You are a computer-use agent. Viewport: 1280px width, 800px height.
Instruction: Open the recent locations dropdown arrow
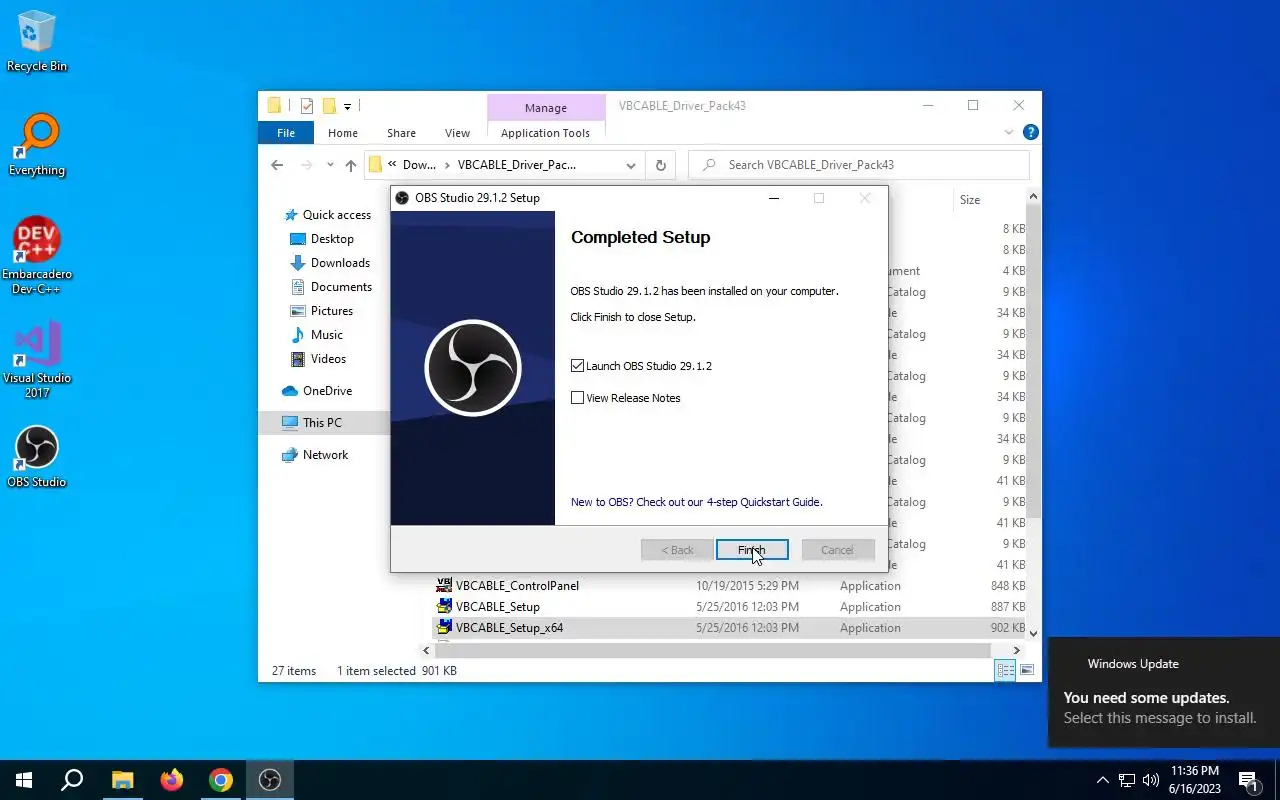(330, 165)
